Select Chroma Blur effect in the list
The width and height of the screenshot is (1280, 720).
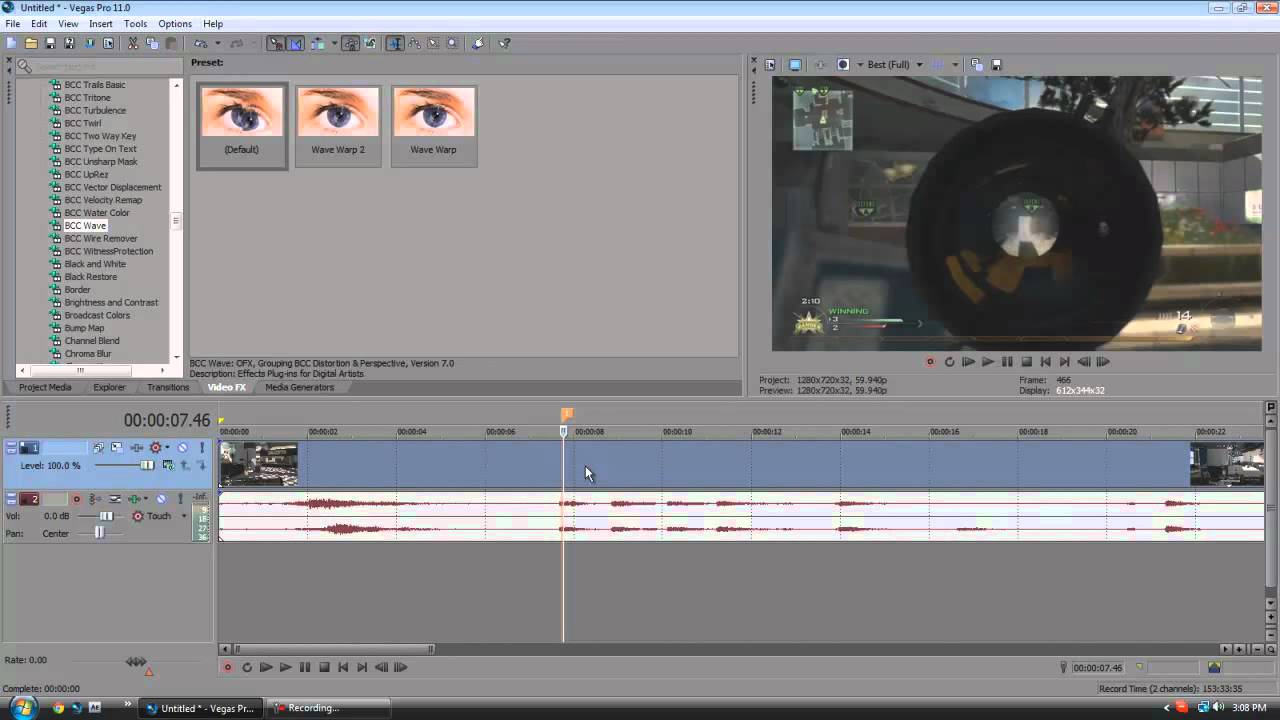pyautogui.click(x=88, y=354)
